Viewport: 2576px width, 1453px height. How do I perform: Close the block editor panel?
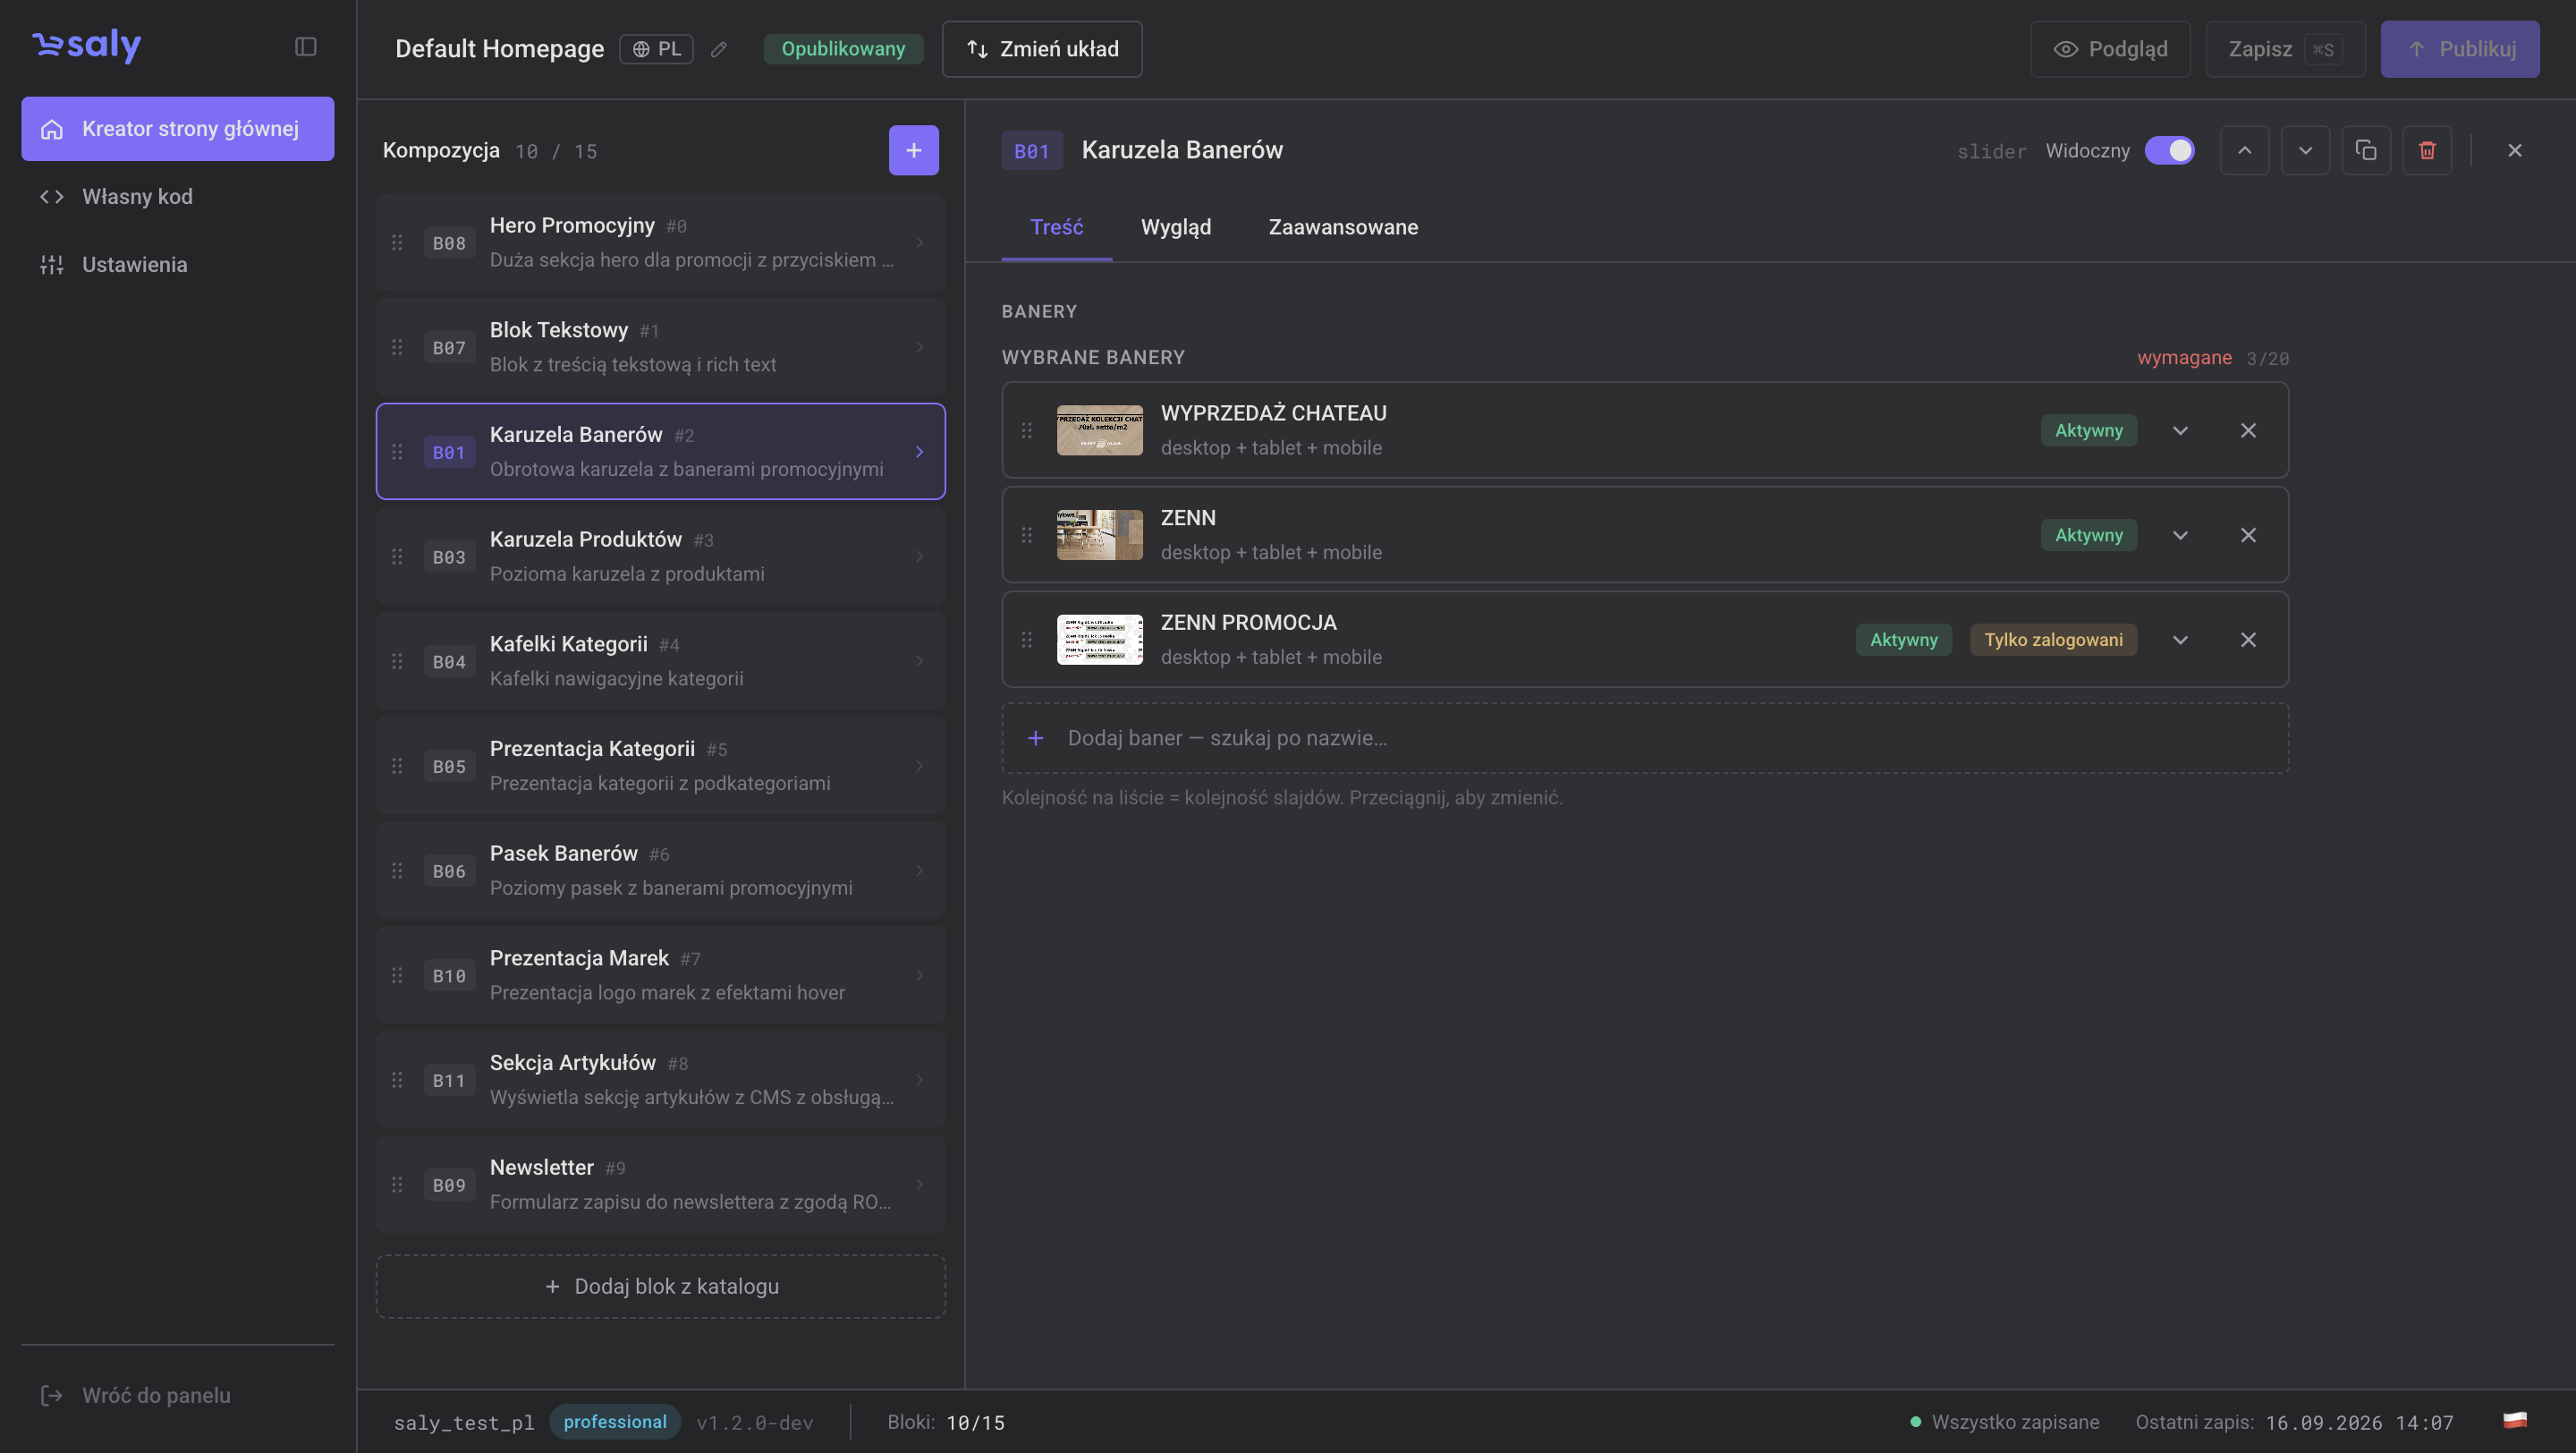(2514, 150)
